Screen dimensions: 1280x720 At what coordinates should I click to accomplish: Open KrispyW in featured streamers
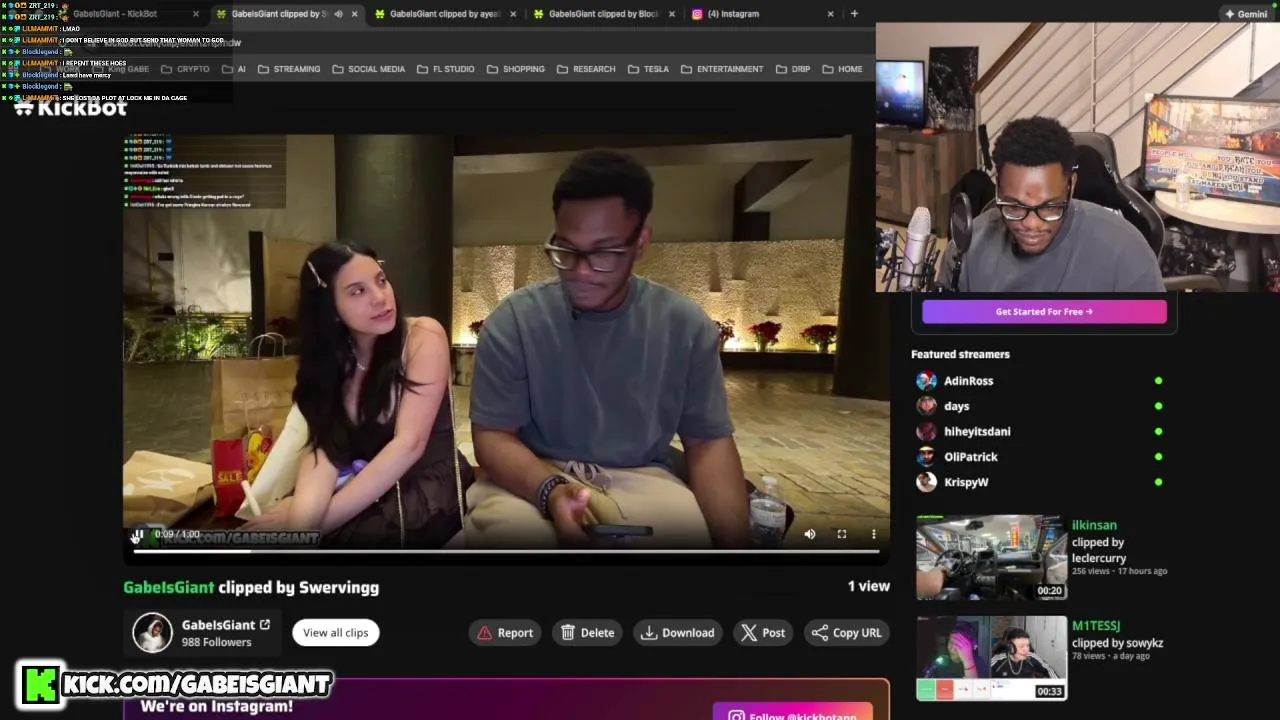[966, 482]
